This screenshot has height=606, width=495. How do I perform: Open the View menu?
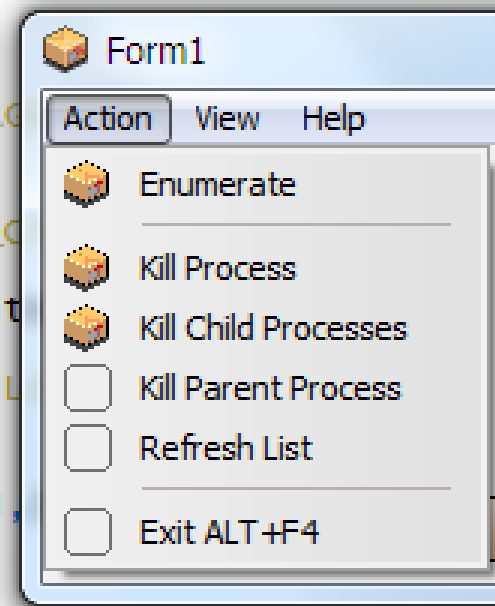tap(228, 119)
